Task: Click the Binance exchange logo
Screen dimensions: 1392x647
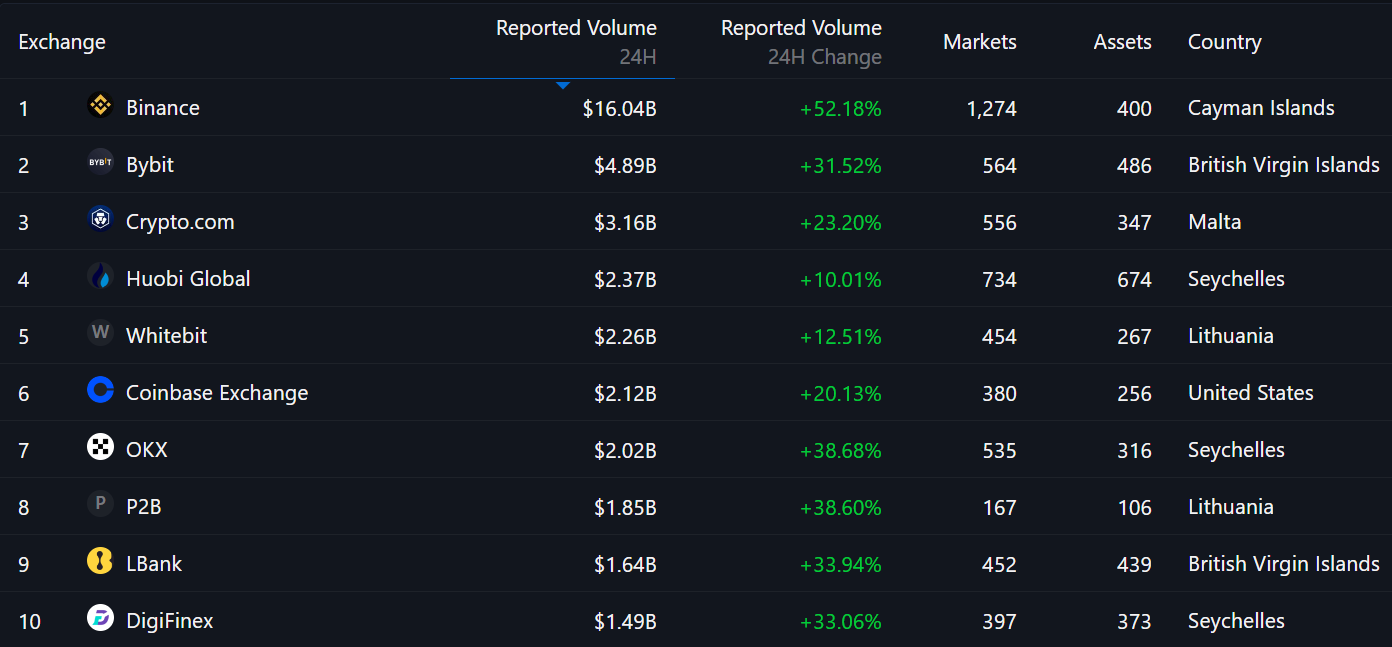Action: pyautogui.click(x=100, y=107)
